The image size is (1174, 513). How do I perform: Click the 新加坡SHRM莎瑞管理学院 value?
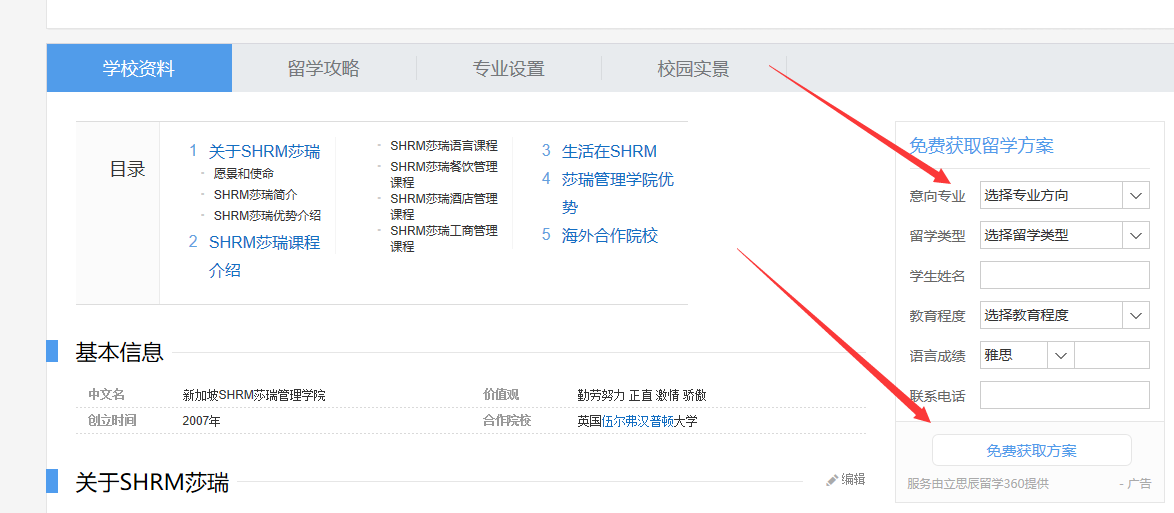pyautogui.click(x=254, y=395)
